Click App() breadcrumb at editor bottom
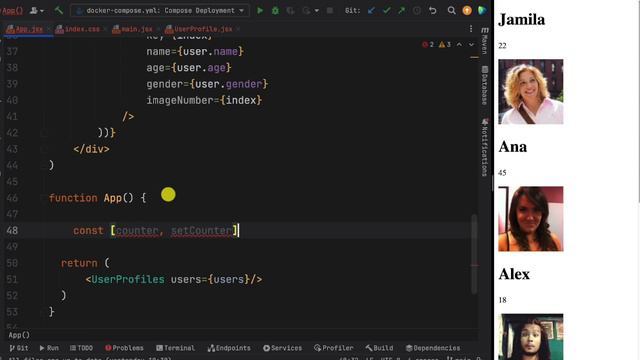This screenshot has height=360, width=640. coord(19,335)
